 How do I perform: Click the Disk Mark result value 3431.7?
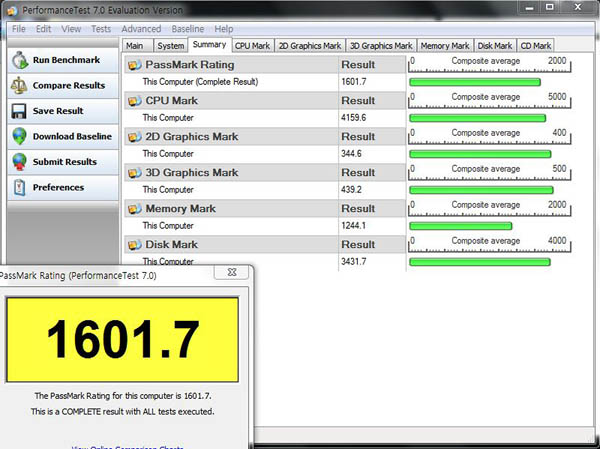point(354,262)
